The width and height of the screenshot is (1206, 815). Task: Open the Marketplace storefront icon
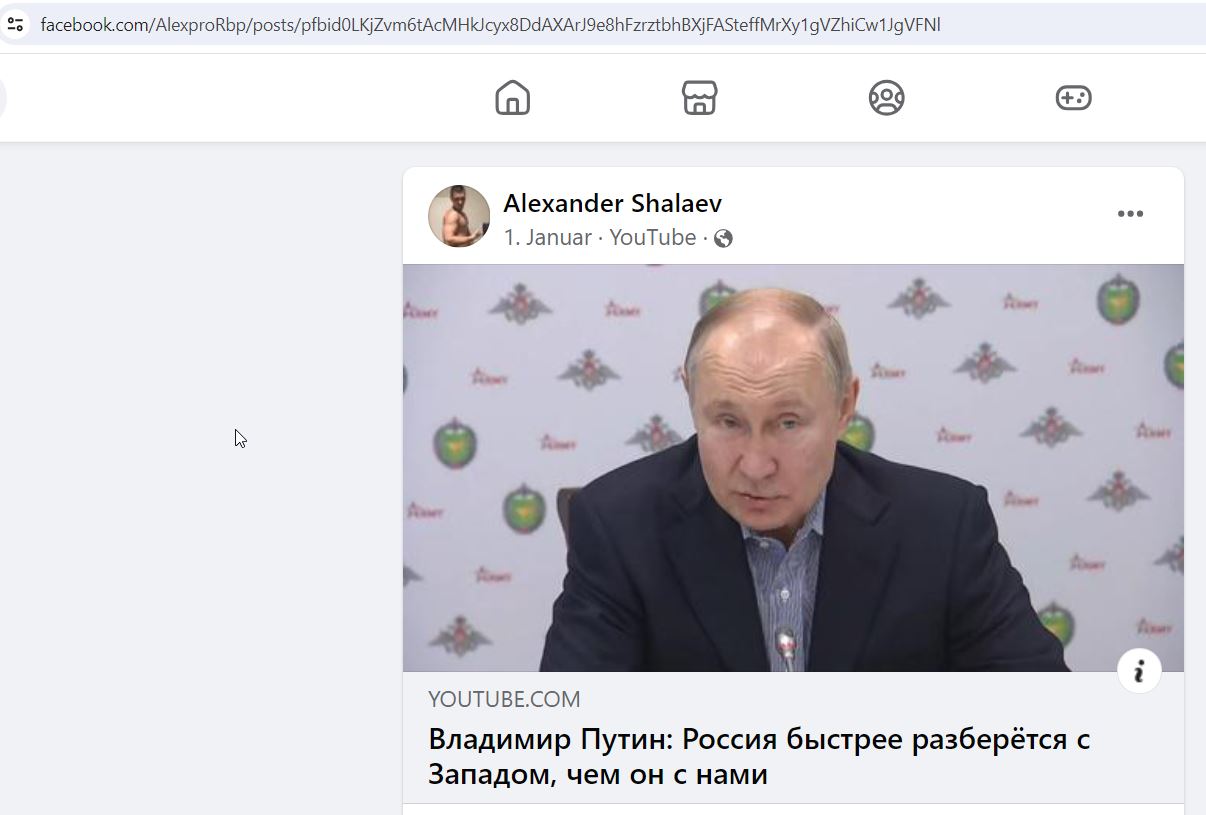699,98
